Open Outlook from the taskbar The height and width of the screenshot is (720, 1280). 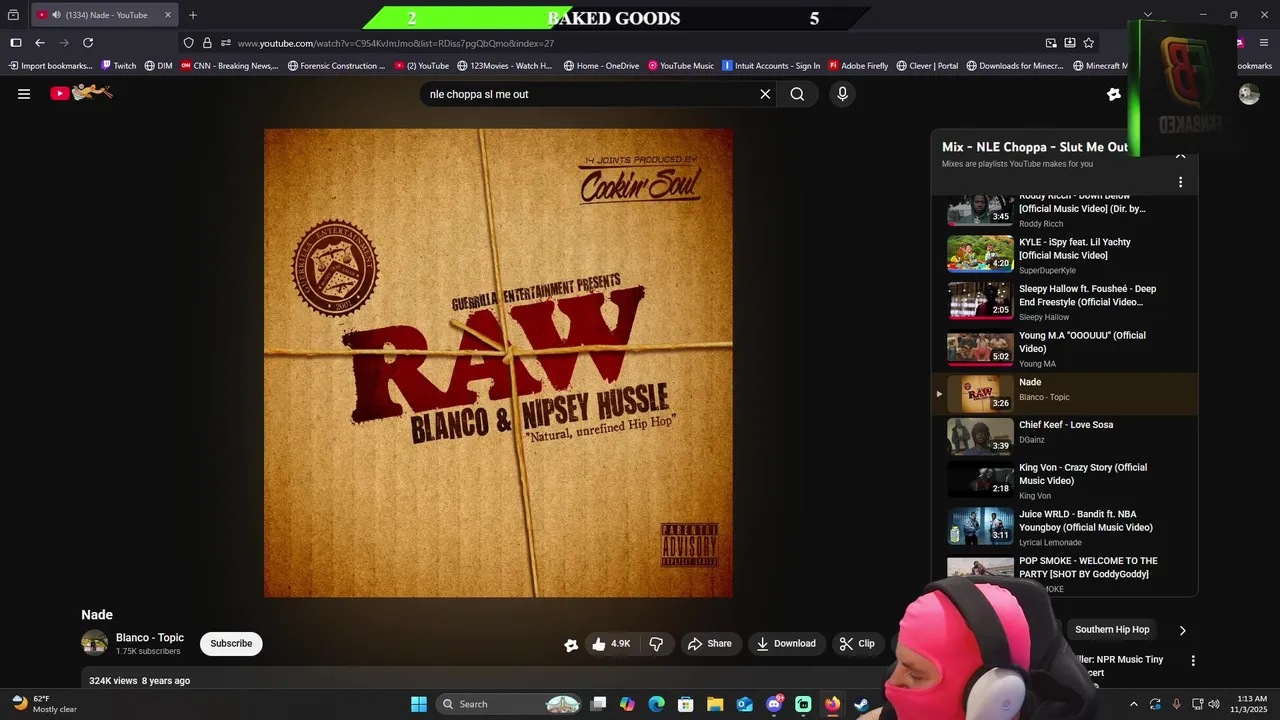pos(745,704)
